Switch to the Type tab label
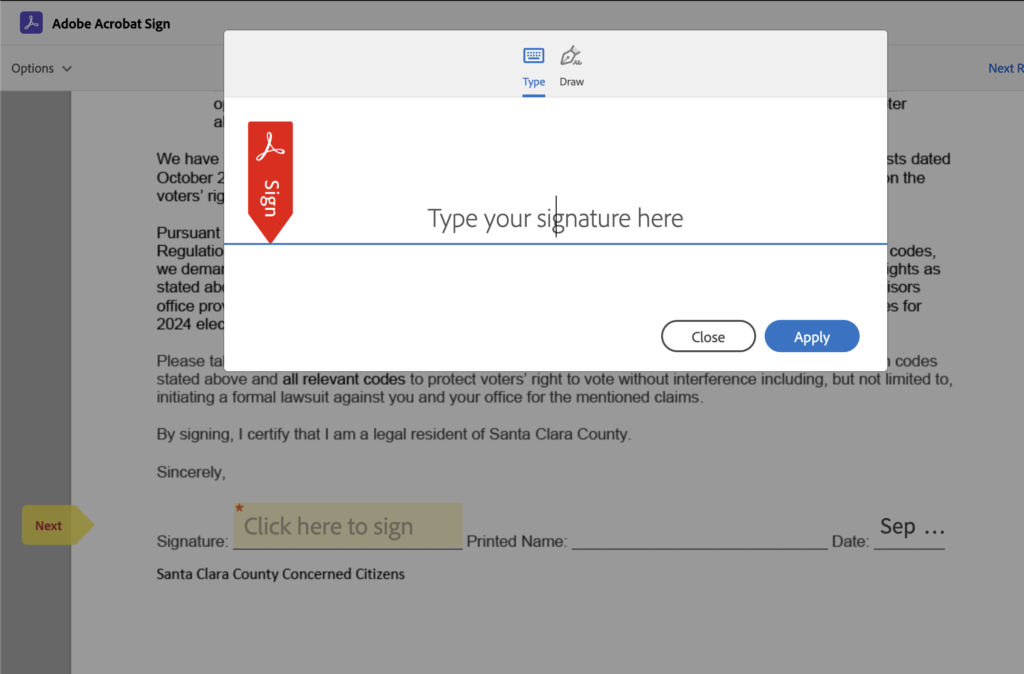The height and width of the screenshot is (674, 1024). click(x=534, y=82)
